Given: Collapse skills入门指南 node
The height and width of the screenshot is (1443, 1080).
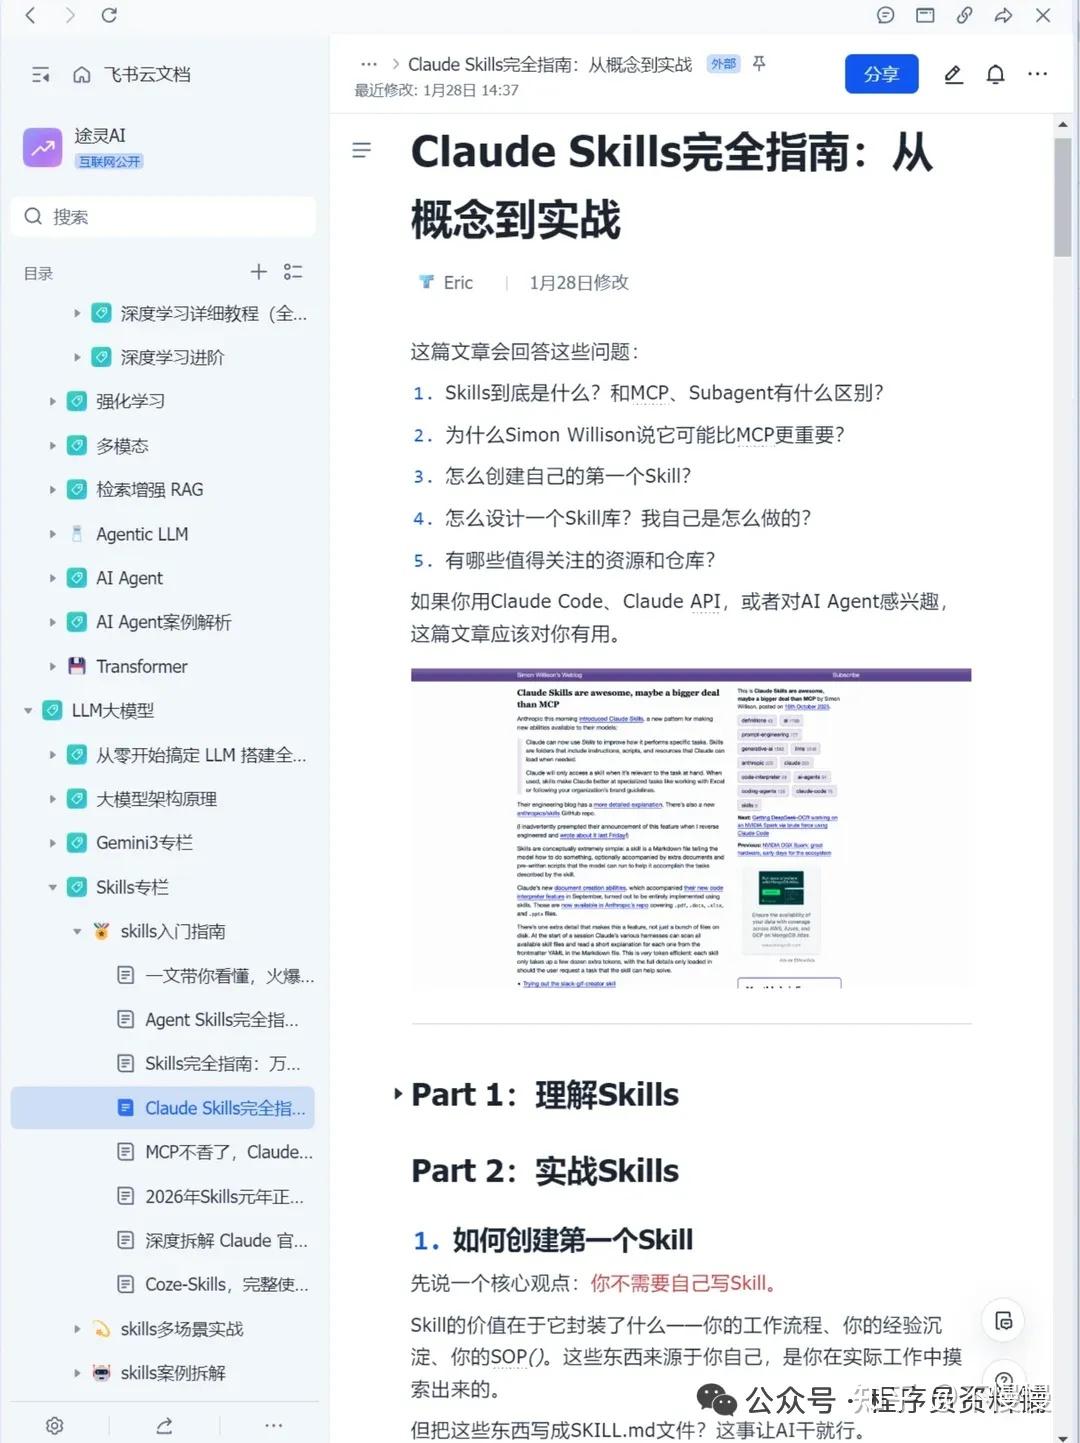Looking at the screenshot, I should (x=77, y=931).
